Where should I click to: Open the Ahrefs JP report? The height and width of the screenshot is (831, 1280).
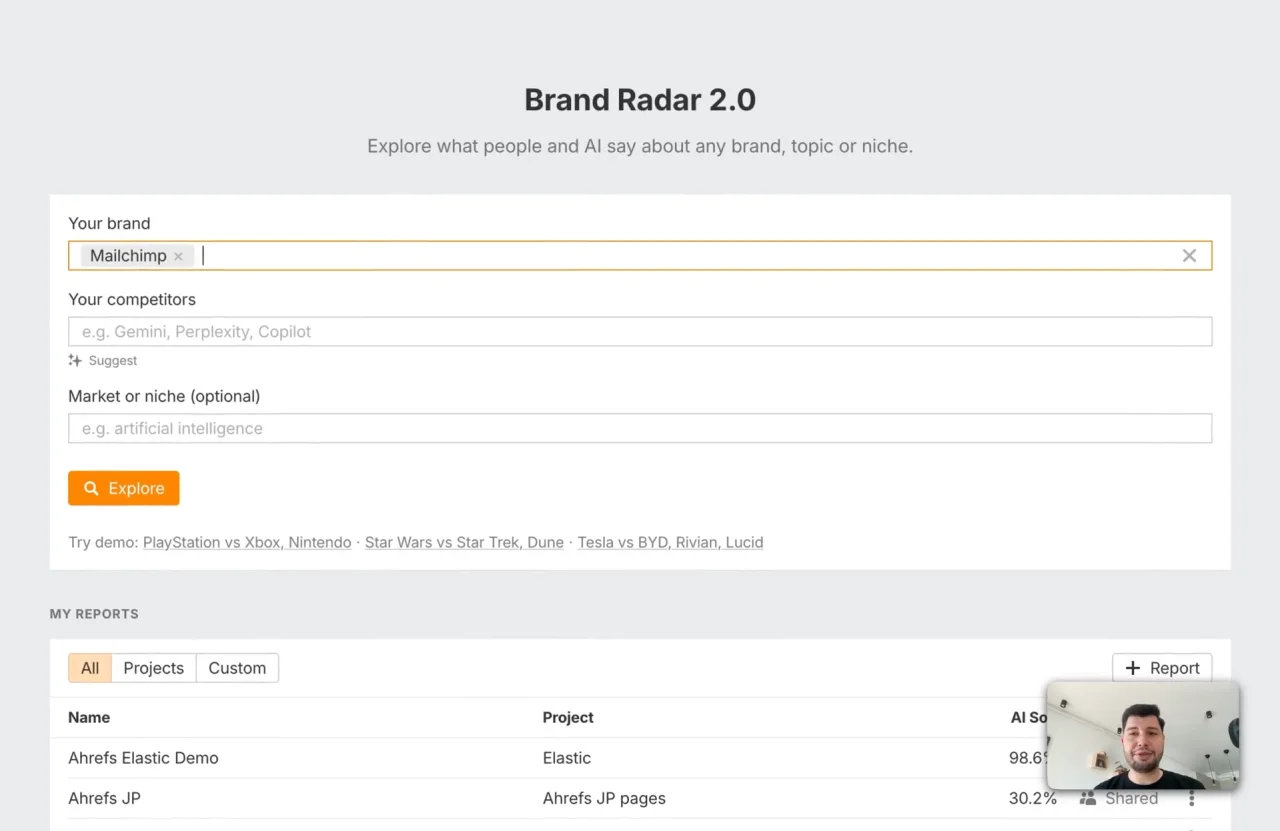(x=104, y=798)
